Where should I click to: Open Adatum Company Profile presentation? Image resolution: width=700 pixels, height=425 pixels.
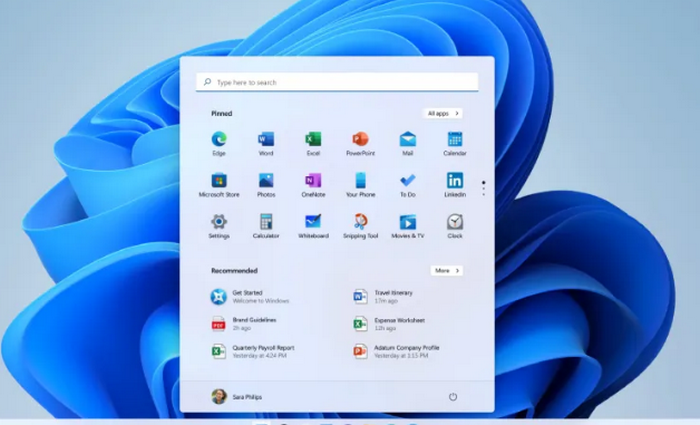396,351
